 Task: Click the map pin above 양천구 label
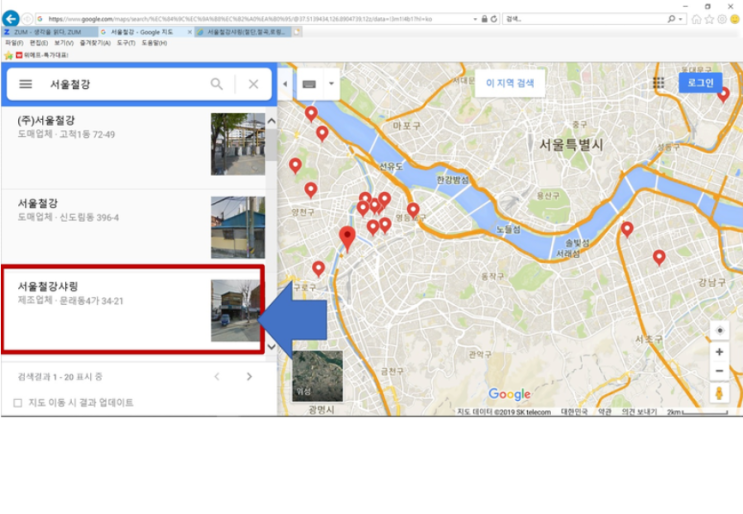(x=310, y=190)
